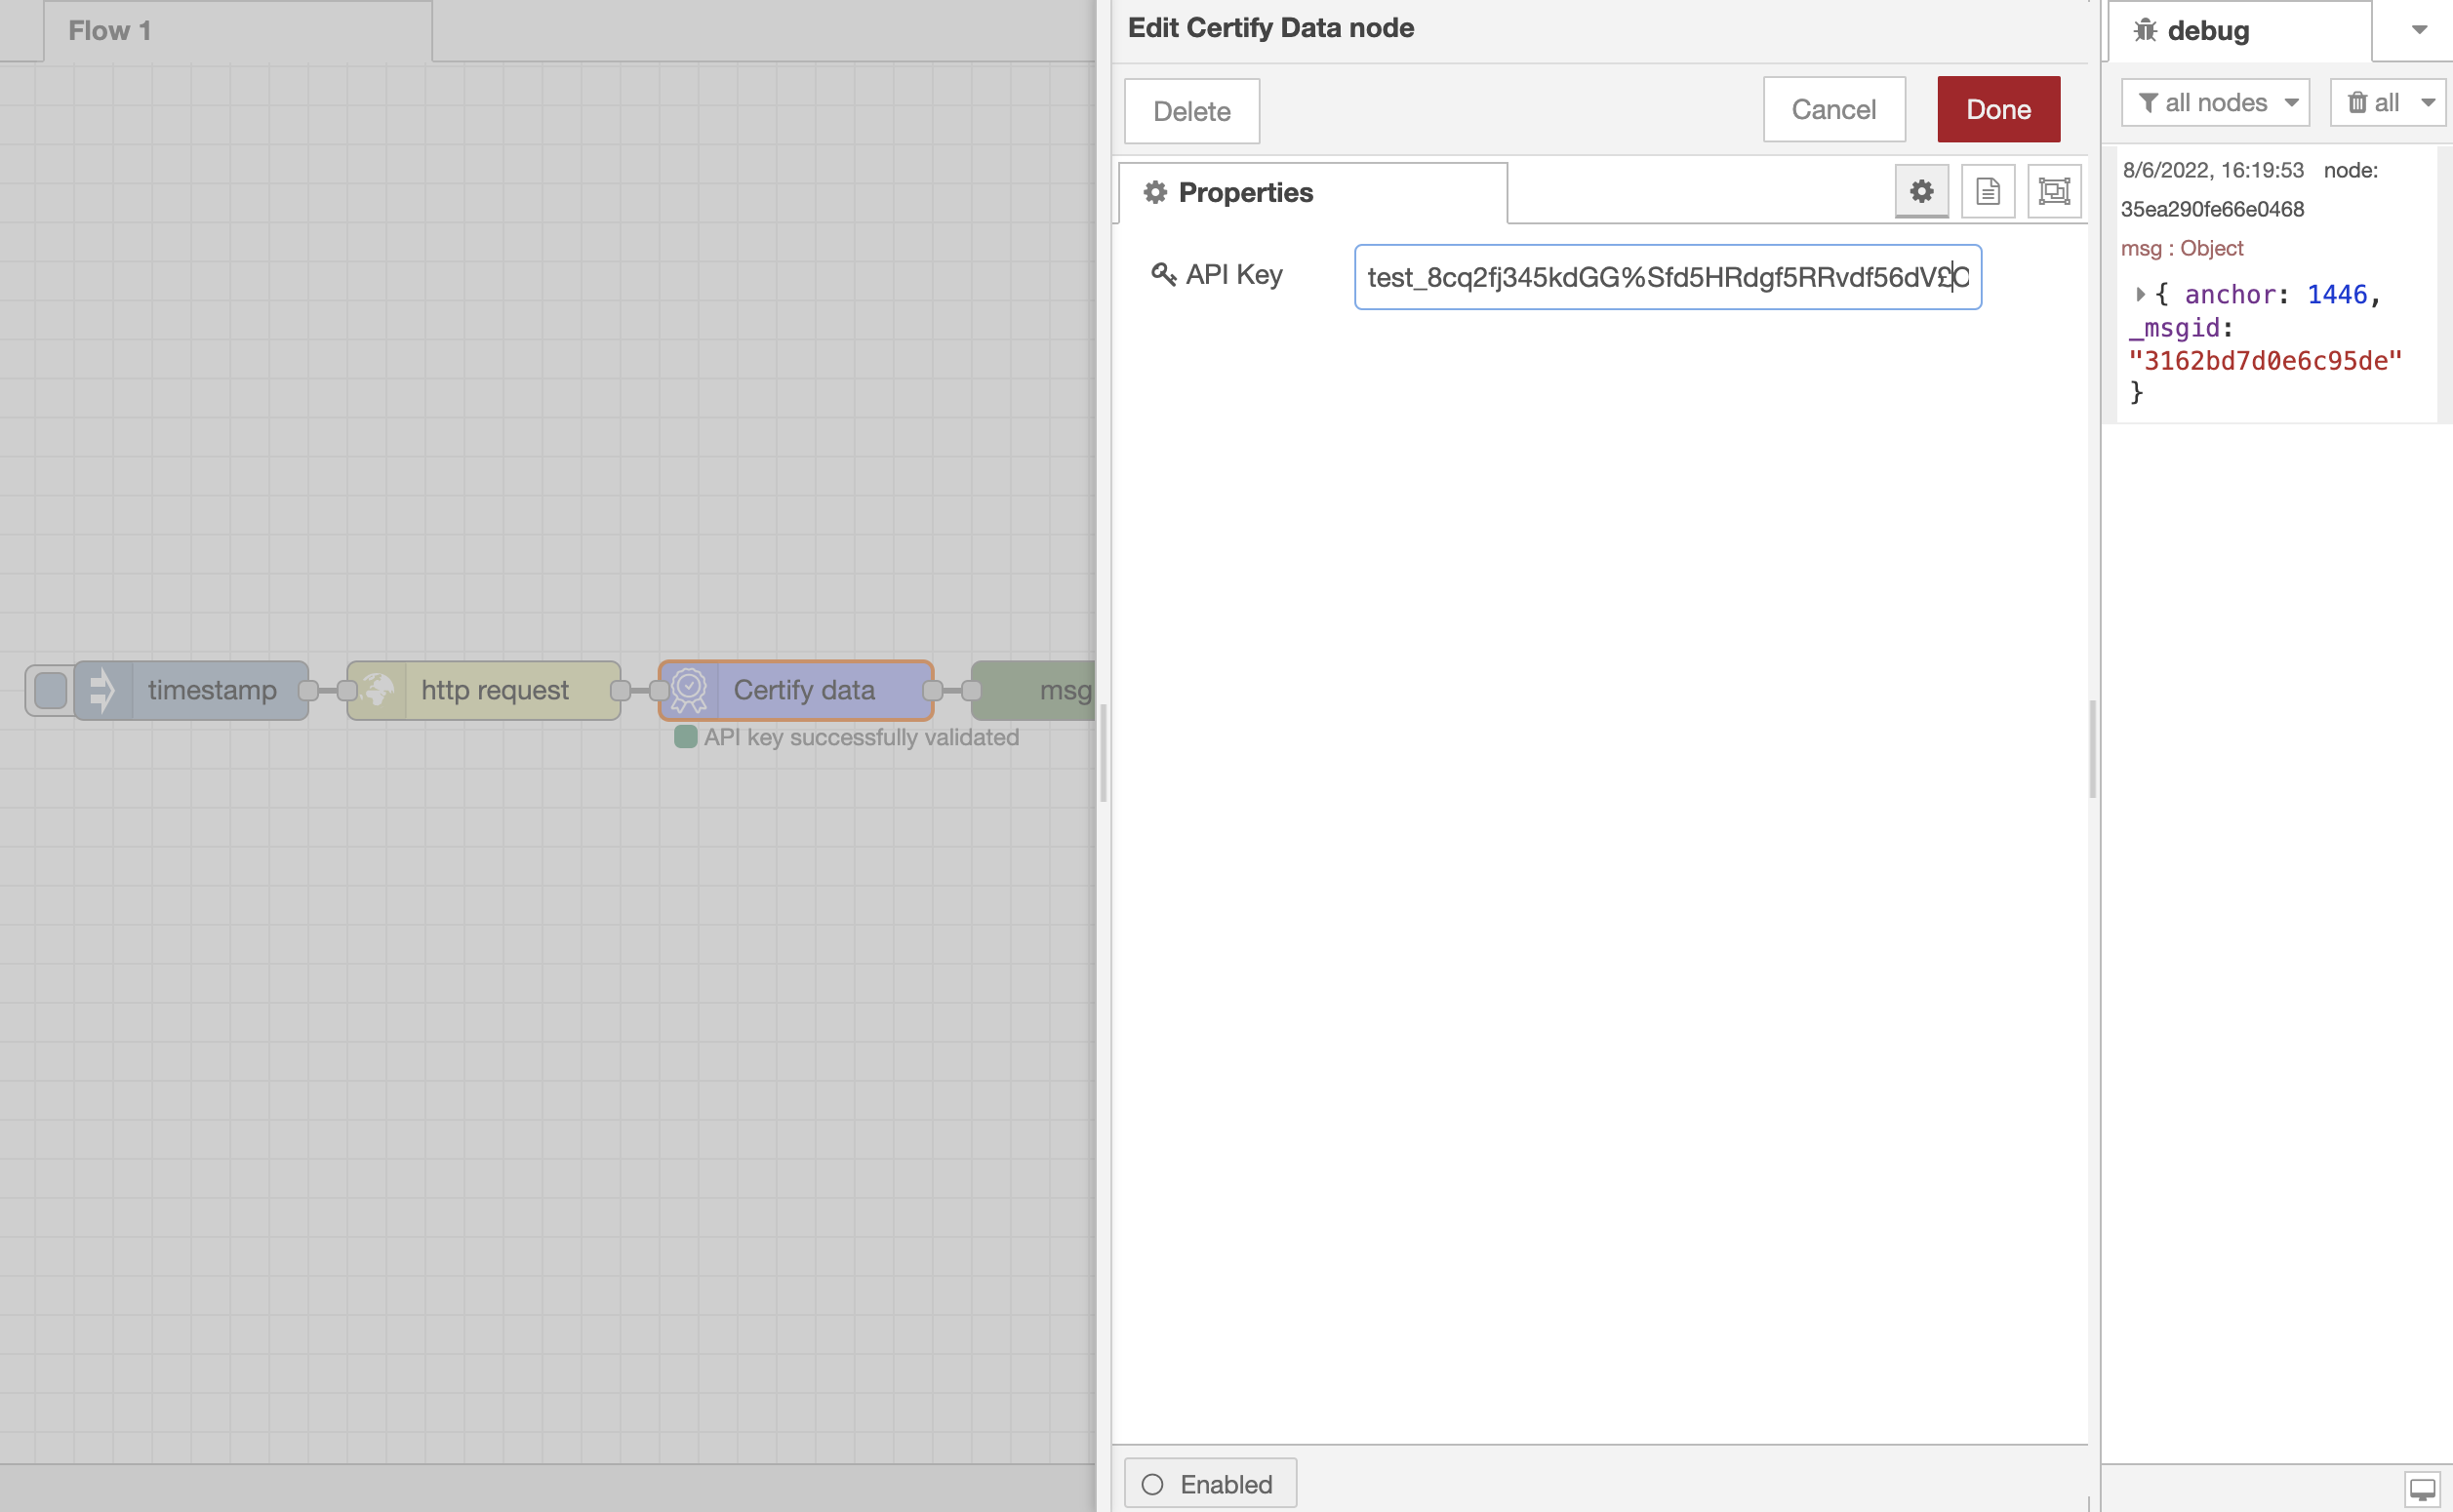Expand the msg Object debug entry

pos(2139,294)
